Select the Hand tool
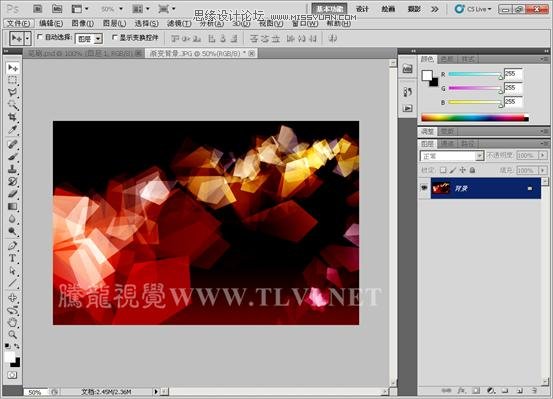This screenshot has width=553, height=399. click(x=13, y=322)
